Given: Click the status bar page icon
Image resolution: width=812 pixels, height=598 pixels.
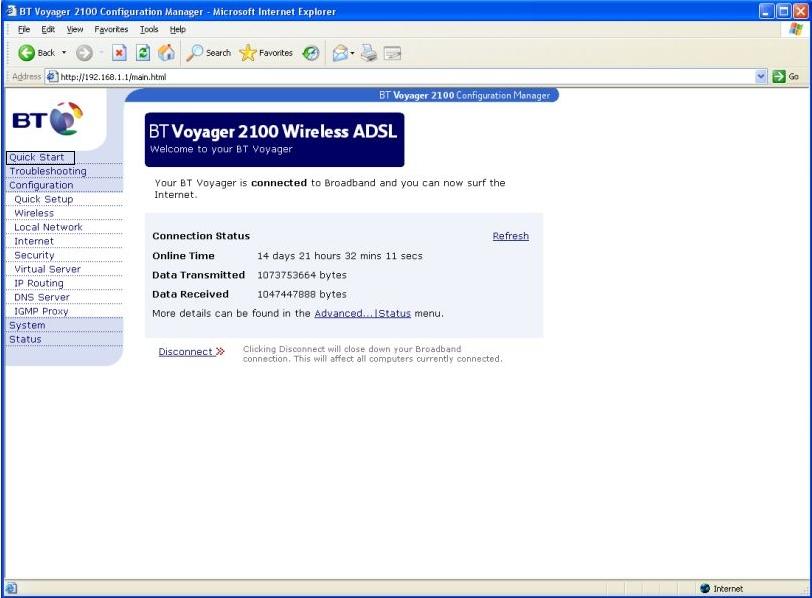Looking at the screenshot, I should tap(11, 588).
